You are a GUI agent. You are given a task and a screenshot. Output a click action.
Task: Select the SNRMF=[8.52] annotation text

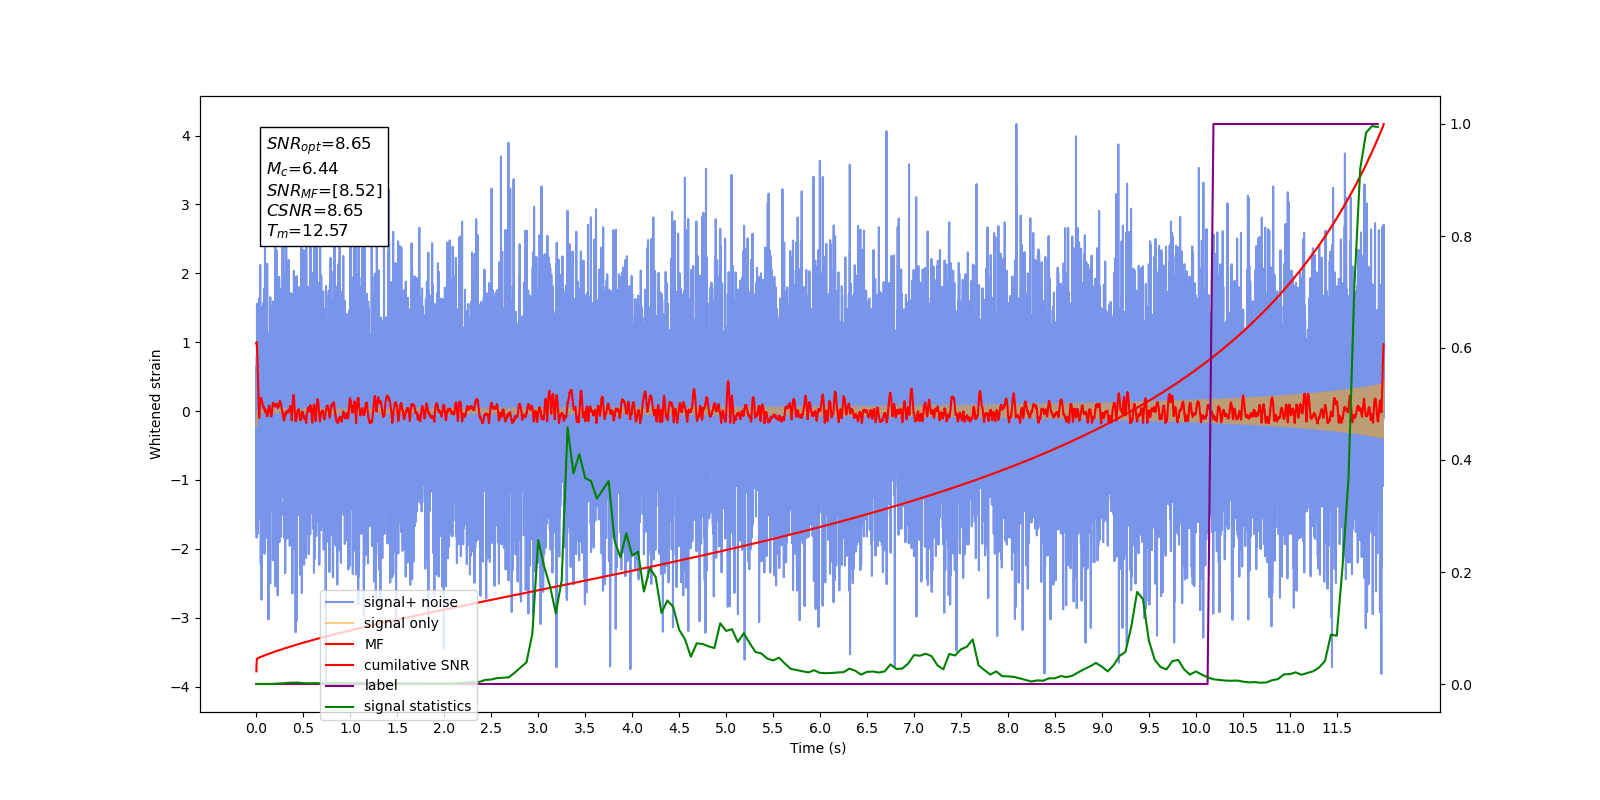(x=324, y=190)
